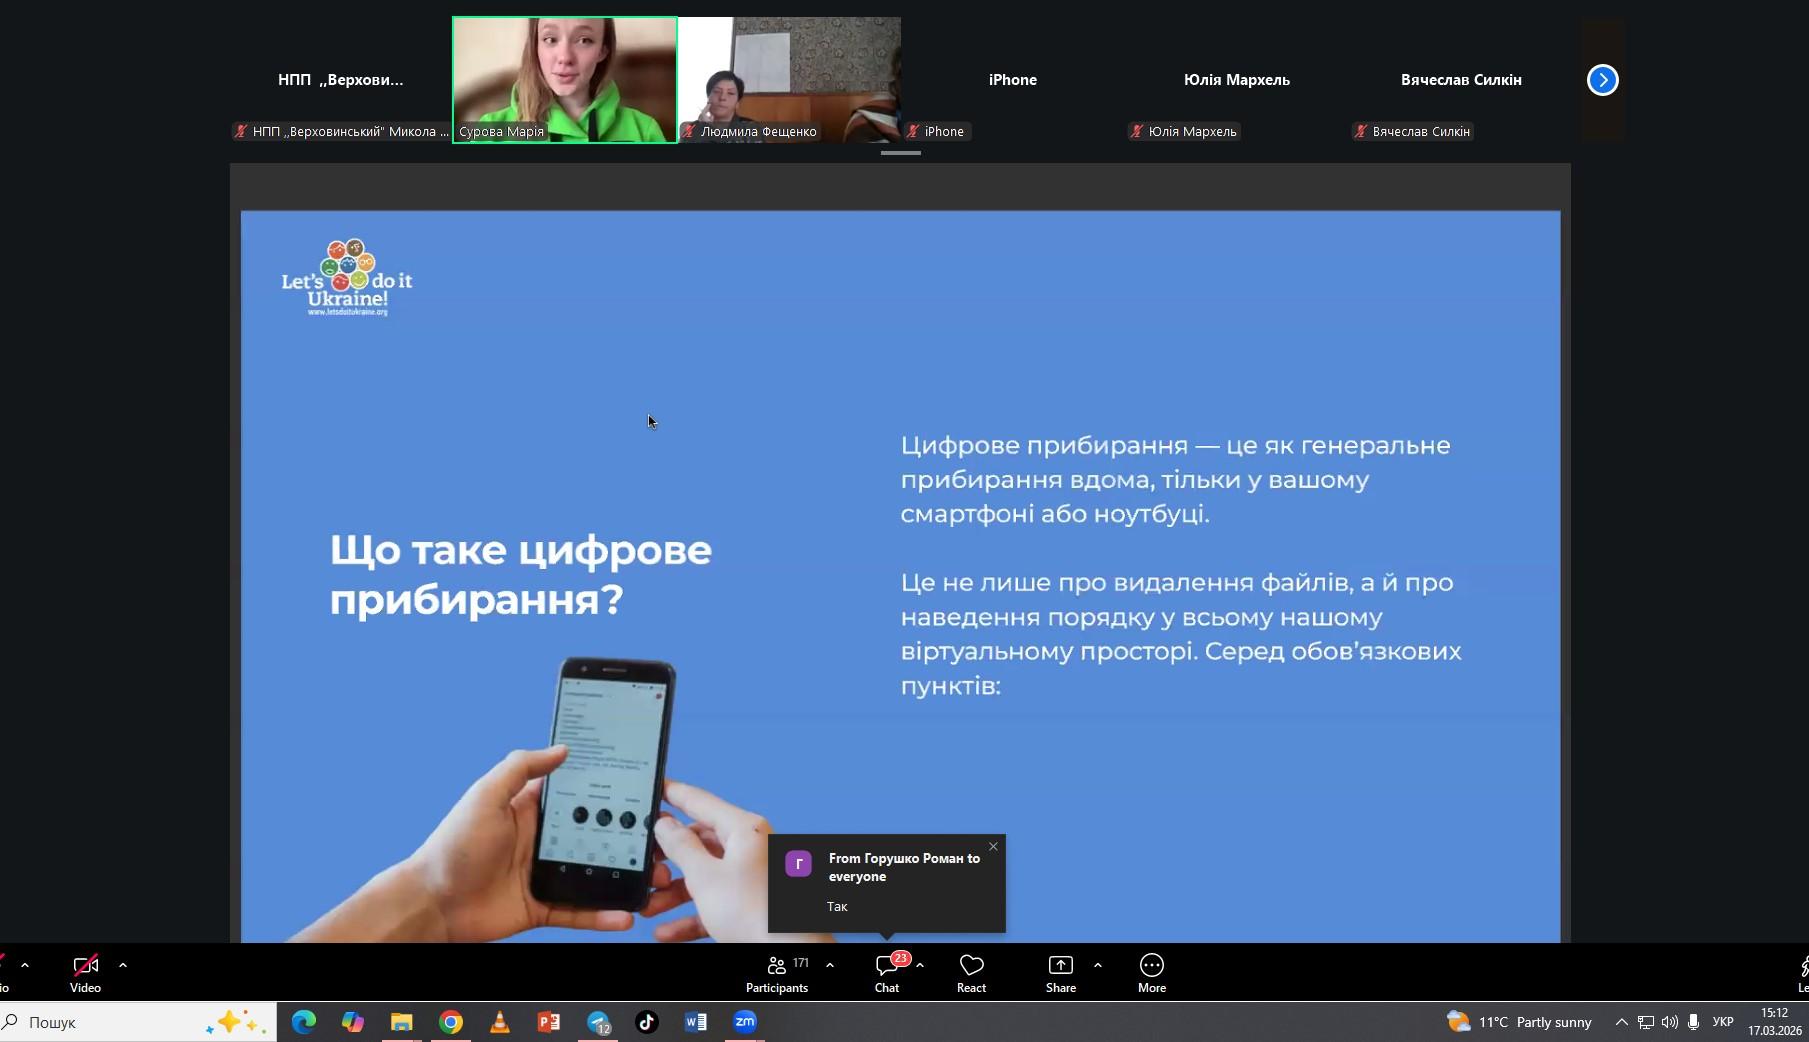
Task: Expand the Share options arrow
Action: (1098, 966)
